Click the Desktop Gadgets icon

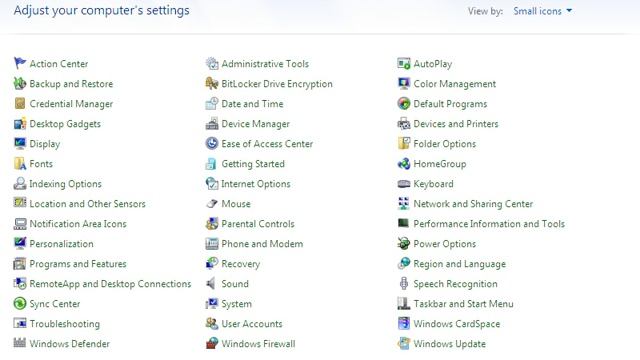[20, 123]
